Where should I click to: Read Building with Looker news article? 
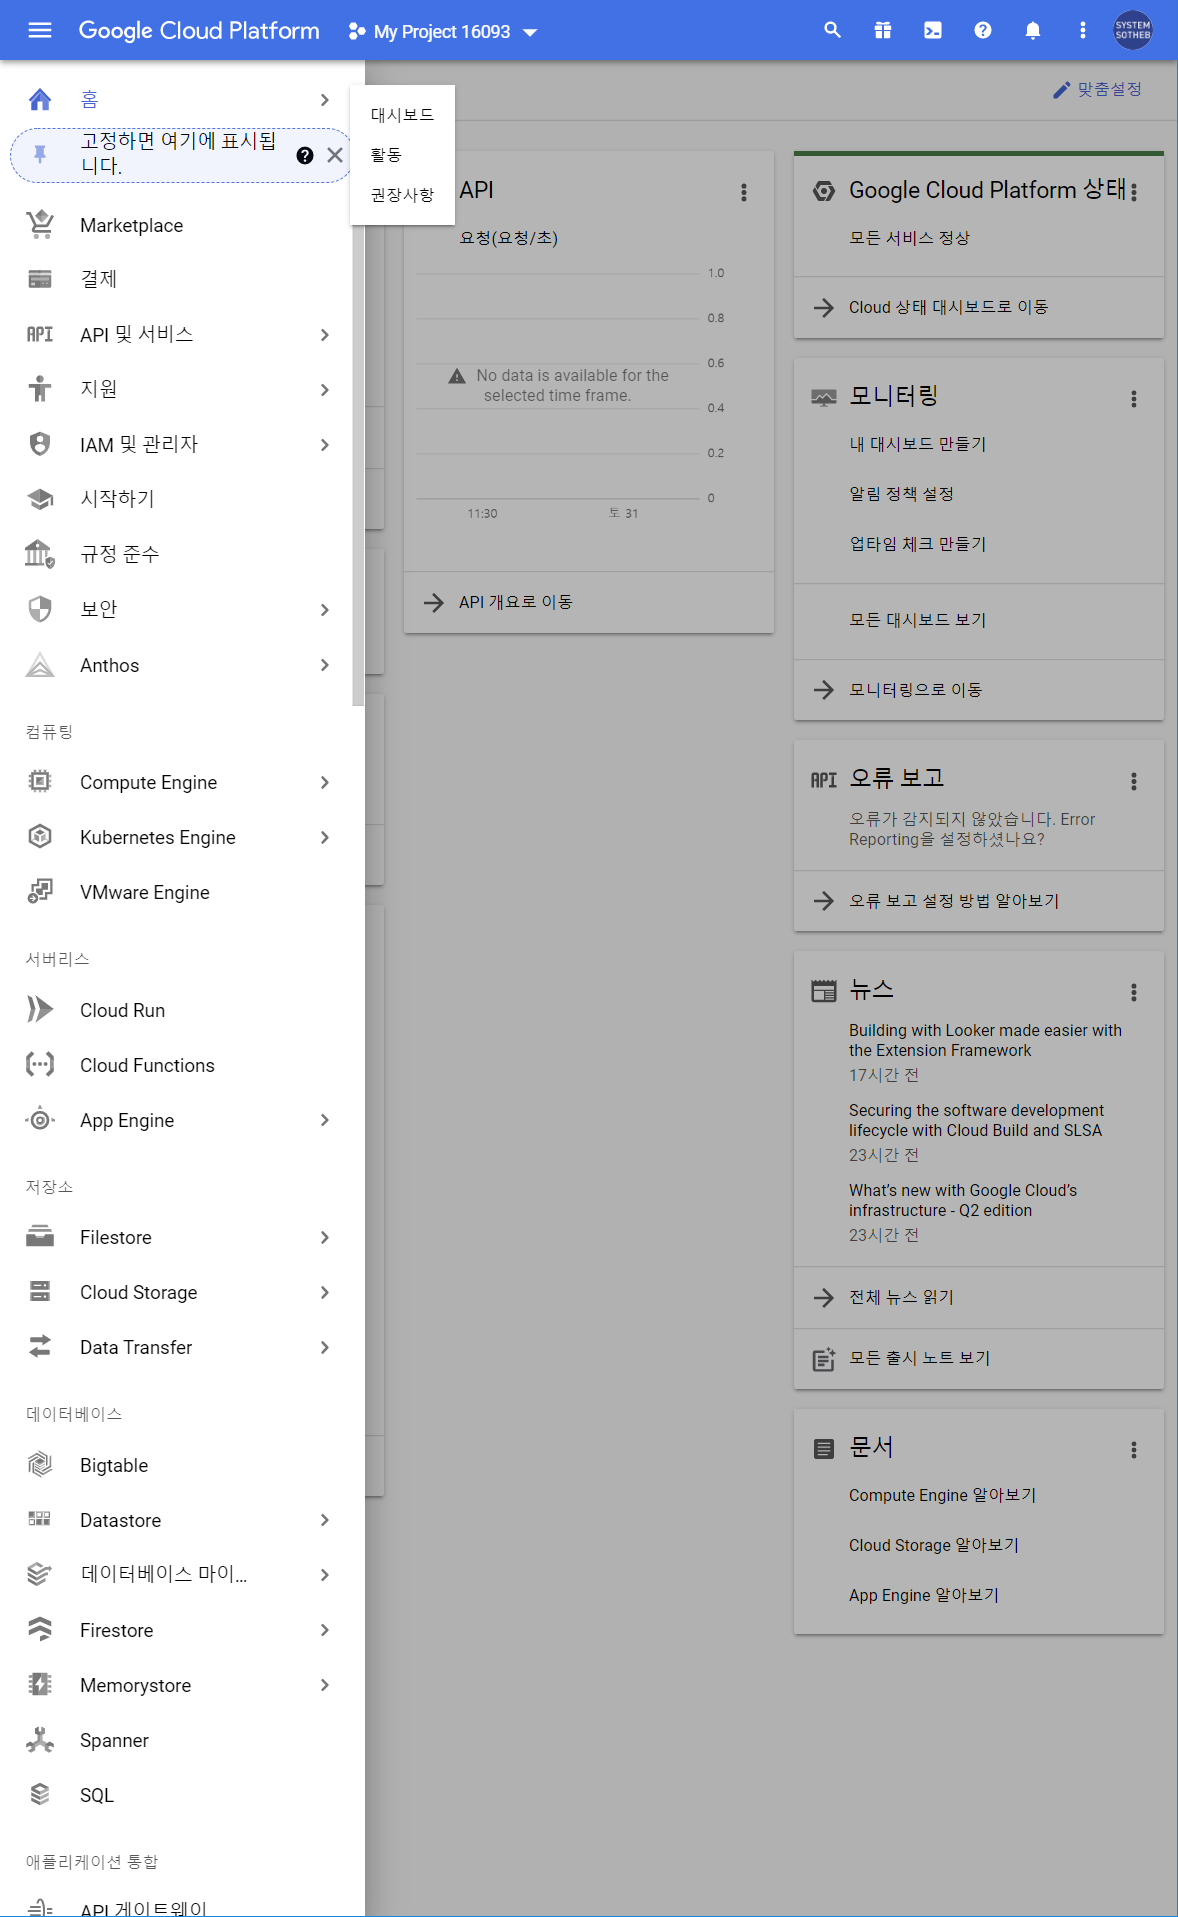tap(985, 1040)
